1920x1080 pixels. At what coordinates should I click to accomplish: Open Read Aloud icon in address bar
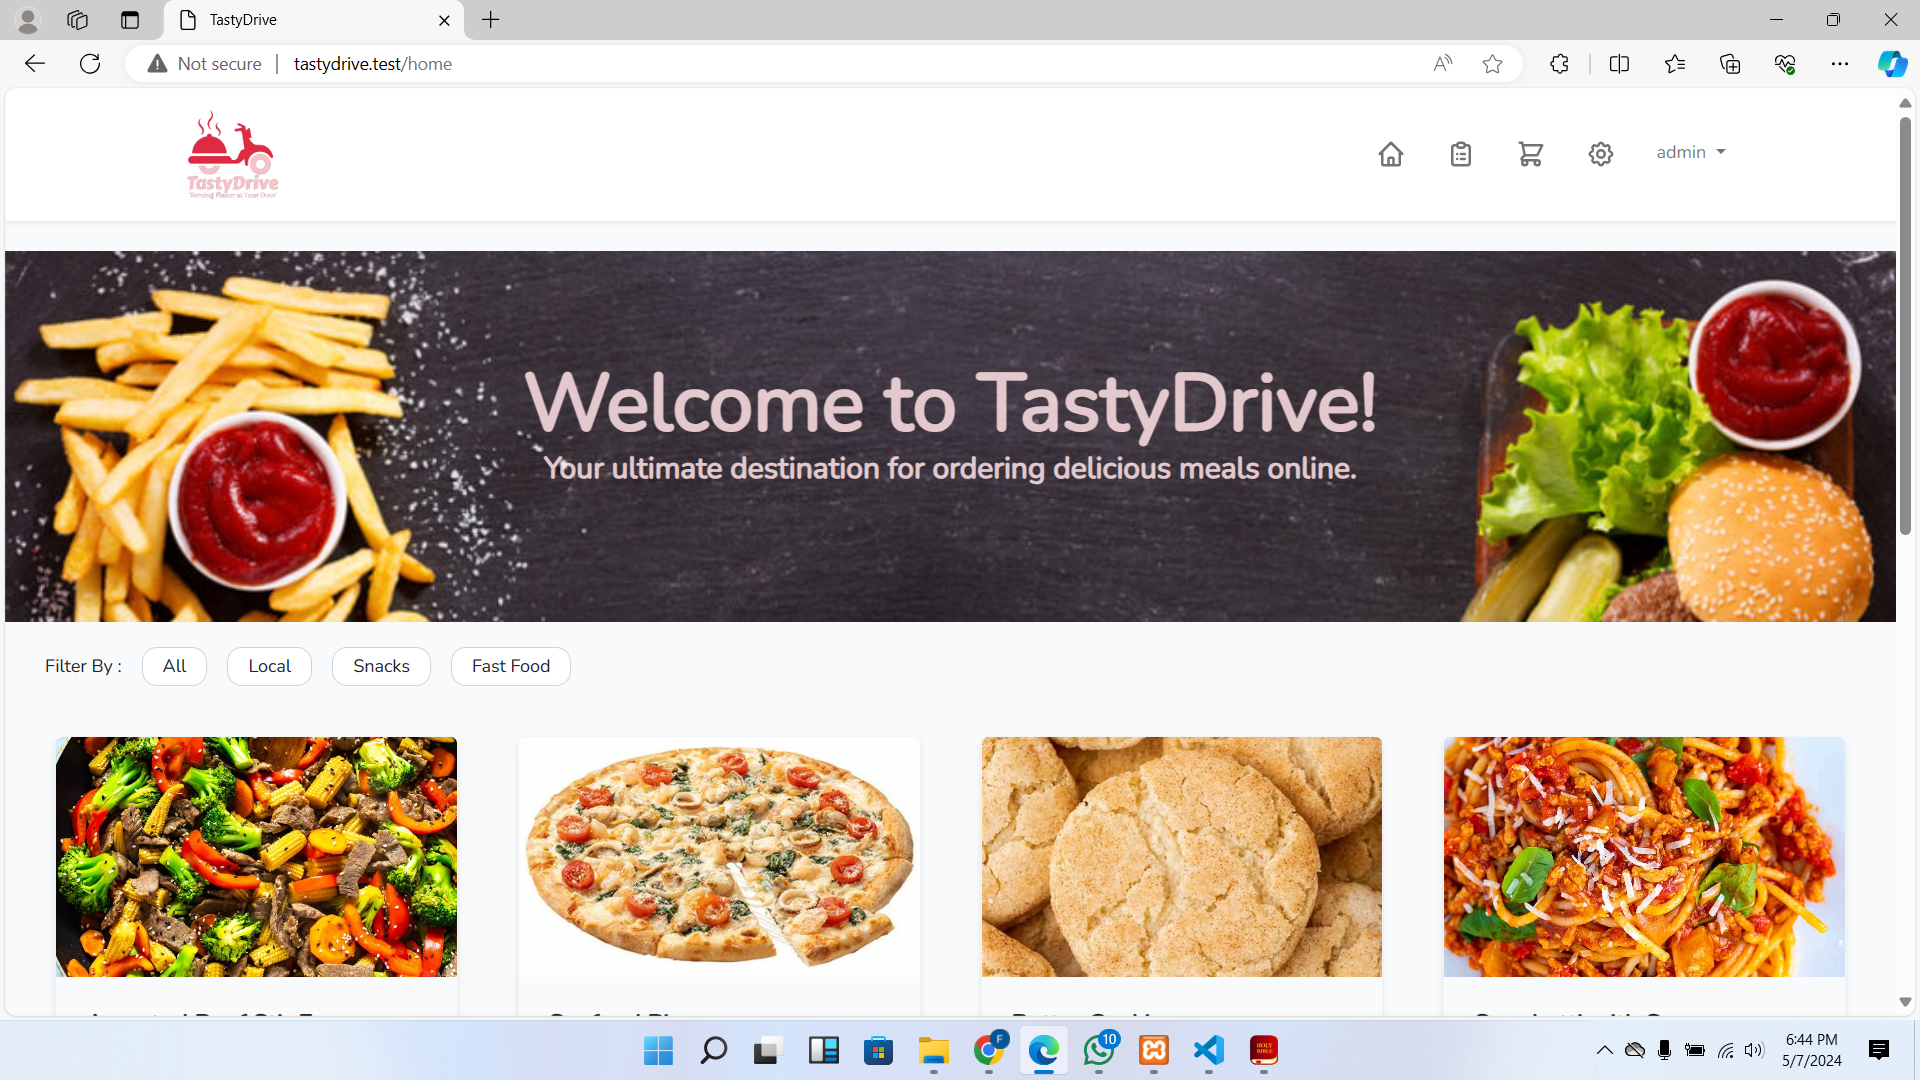(x=1442, y=64)
